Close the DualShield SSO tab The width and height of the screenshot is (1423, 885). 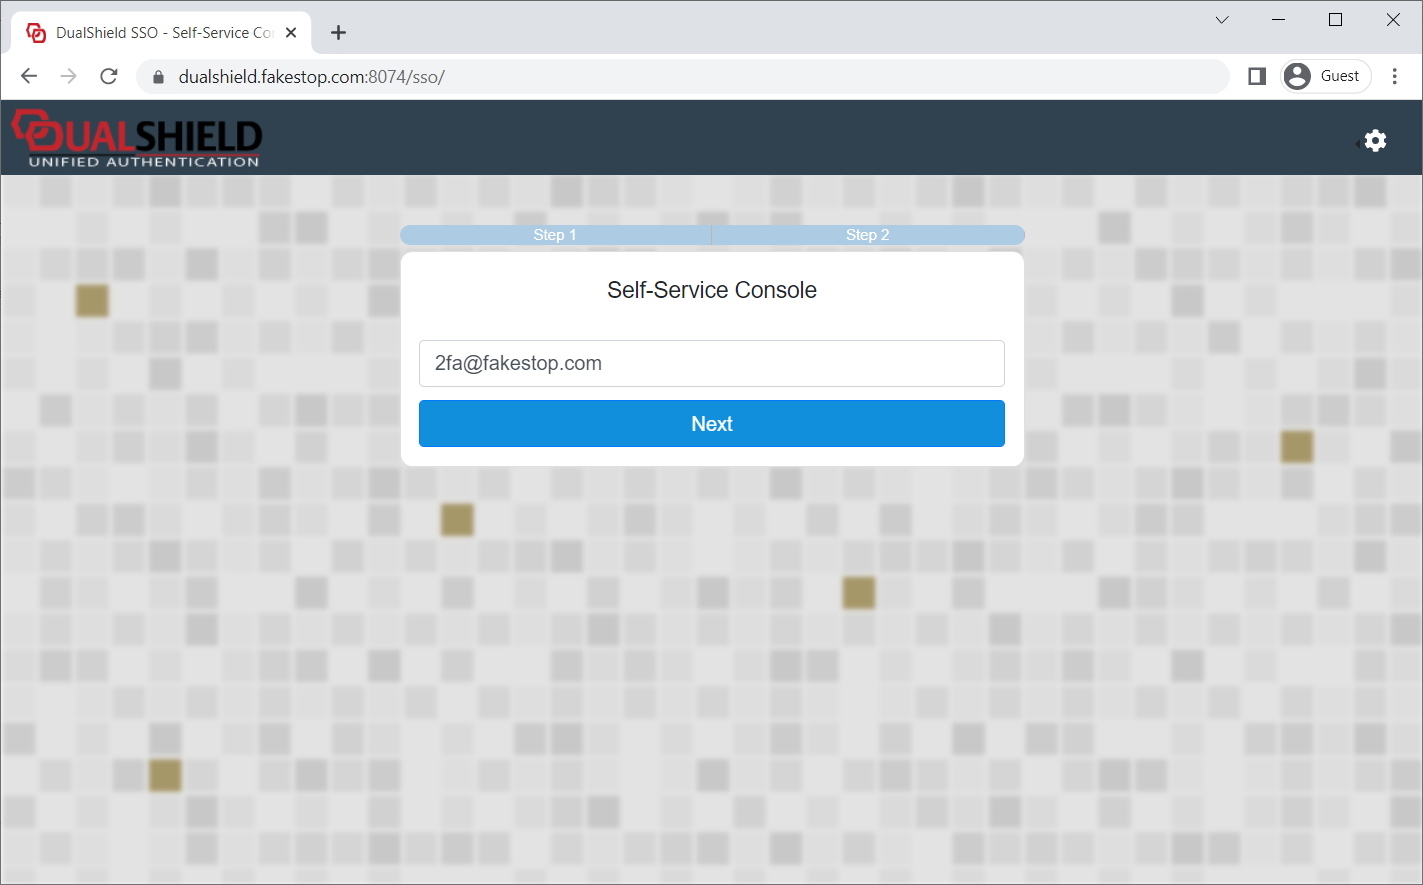tap(291, 33)
